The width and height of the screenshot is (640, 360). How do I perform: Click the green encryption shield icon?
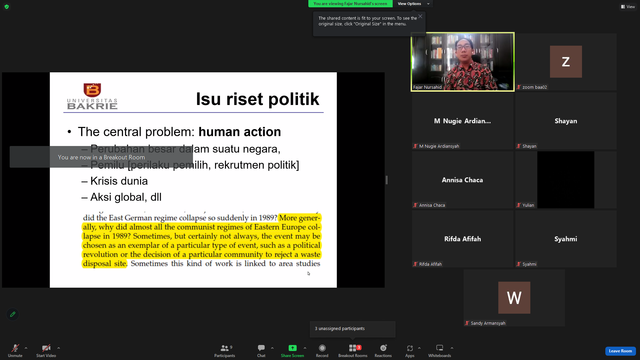pos(7,7)
